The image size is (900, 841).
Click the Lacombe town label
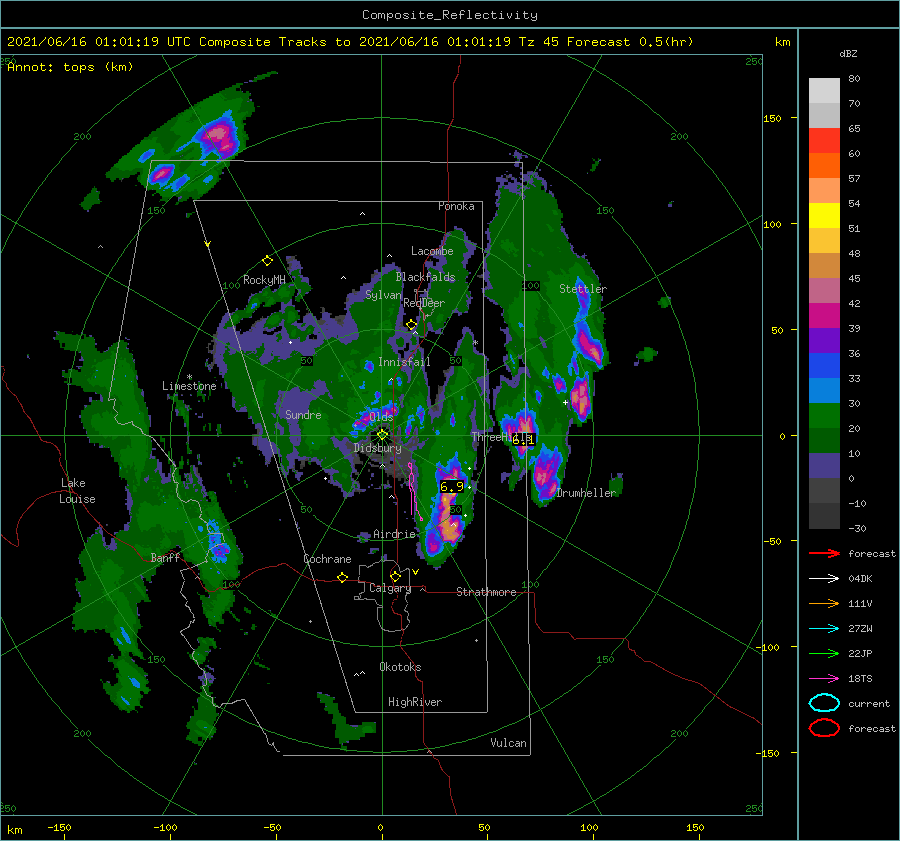[432, 251]
